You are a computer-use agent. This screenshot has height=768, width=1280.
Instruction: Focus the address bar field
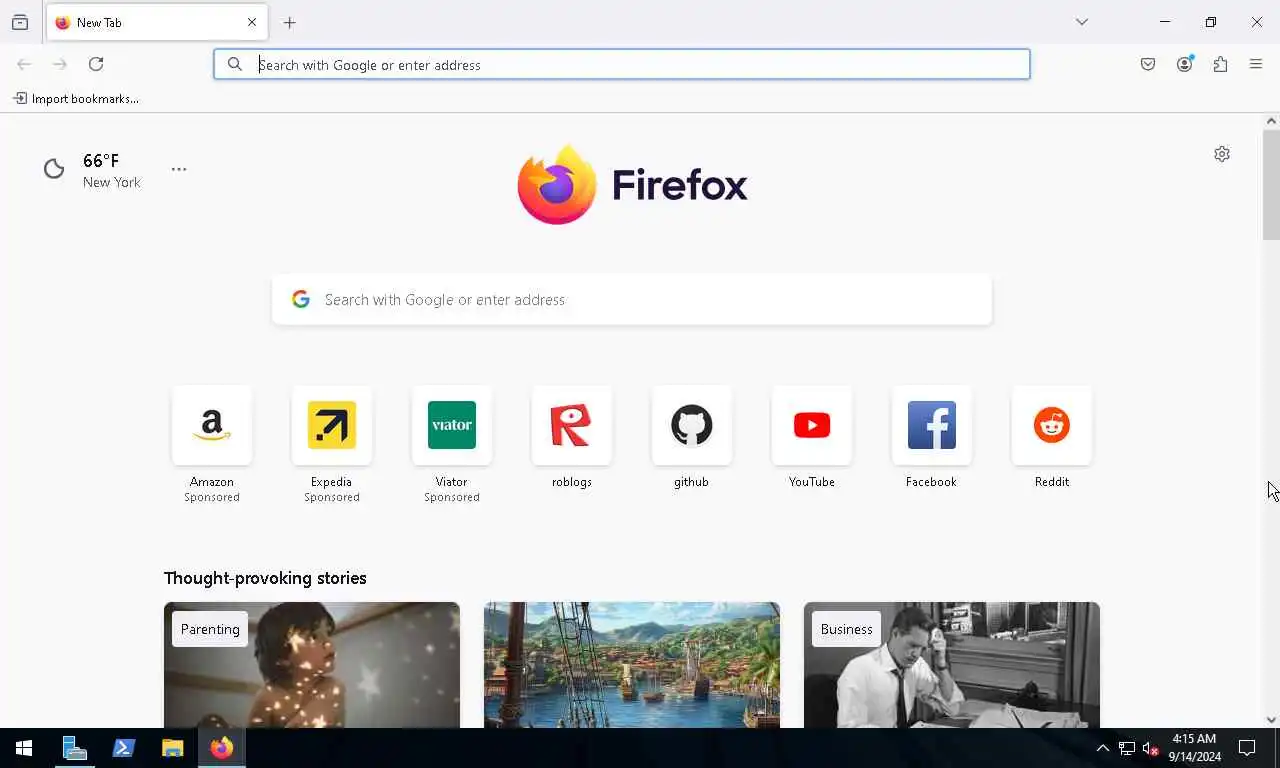(622, 64)
